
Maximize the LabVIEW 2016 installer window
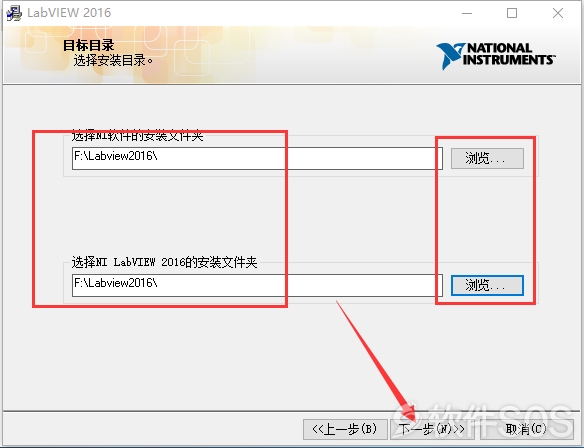point(512,13)
